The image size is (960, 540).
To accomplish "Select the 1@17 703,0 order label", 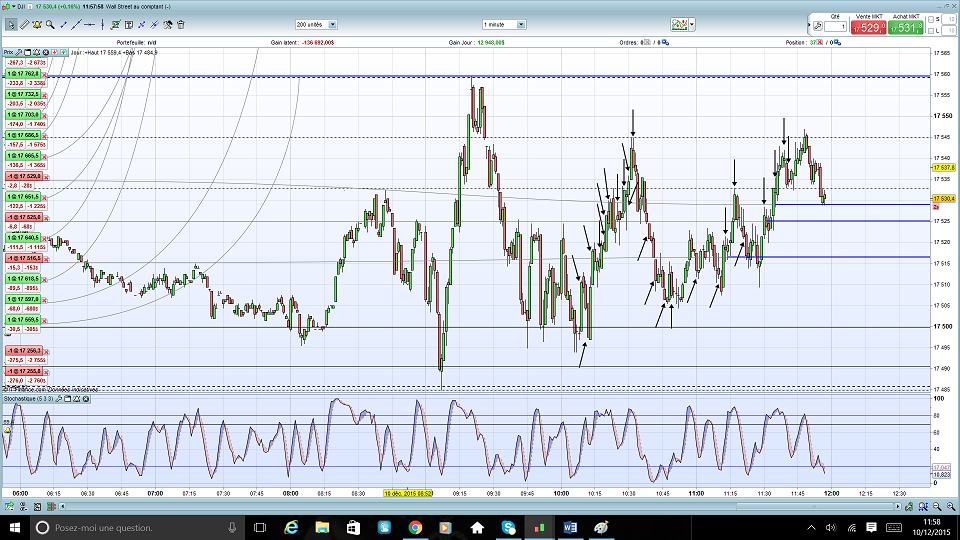I will 23,114.
